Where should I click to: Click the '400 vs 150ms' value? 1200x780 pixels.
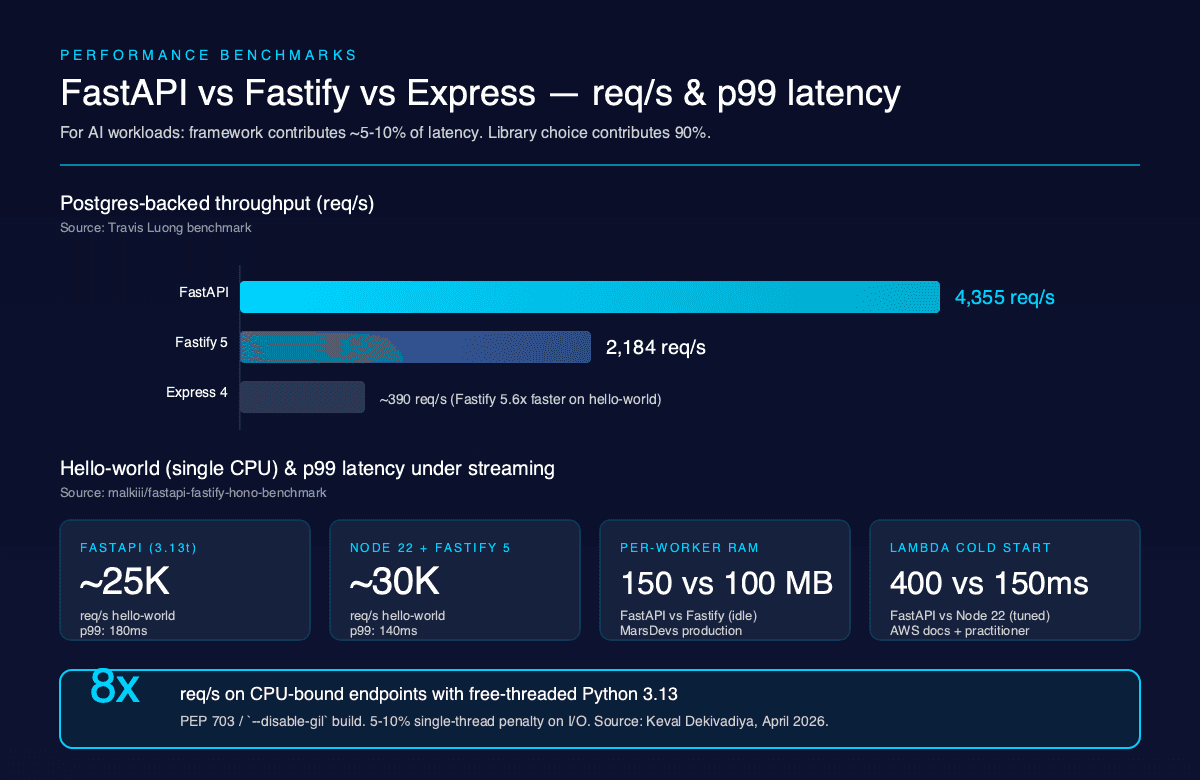(x=989, y=583)
